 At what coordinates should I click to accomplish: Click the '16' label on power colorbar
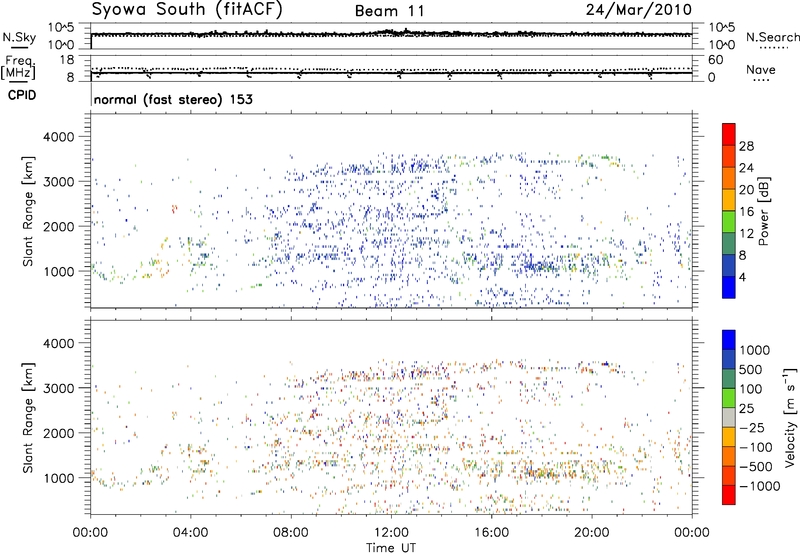point(746,212)
